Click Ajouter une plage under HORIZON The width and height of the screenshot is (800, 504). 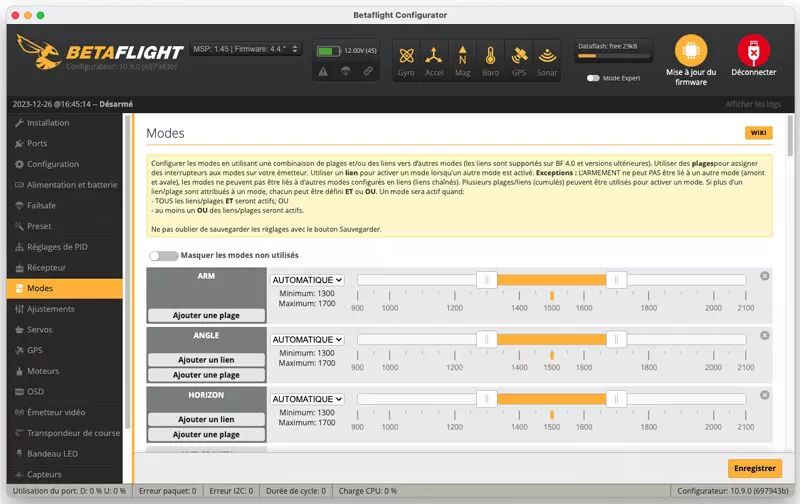[206, 435]
